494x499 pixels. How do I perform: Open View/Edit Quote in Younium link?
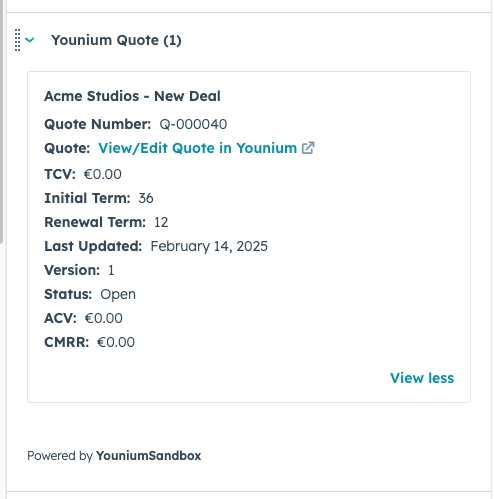coord(198,148)
